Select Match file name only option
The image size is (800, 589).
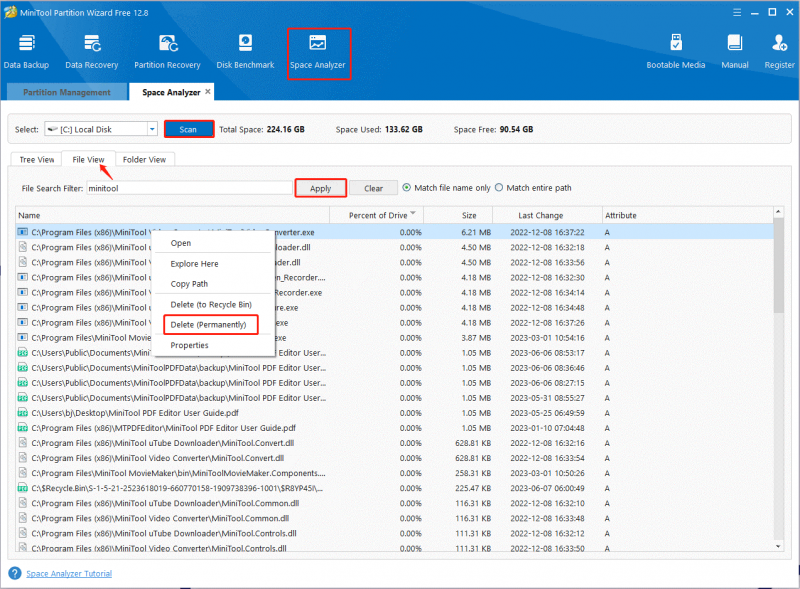(407, 188)
